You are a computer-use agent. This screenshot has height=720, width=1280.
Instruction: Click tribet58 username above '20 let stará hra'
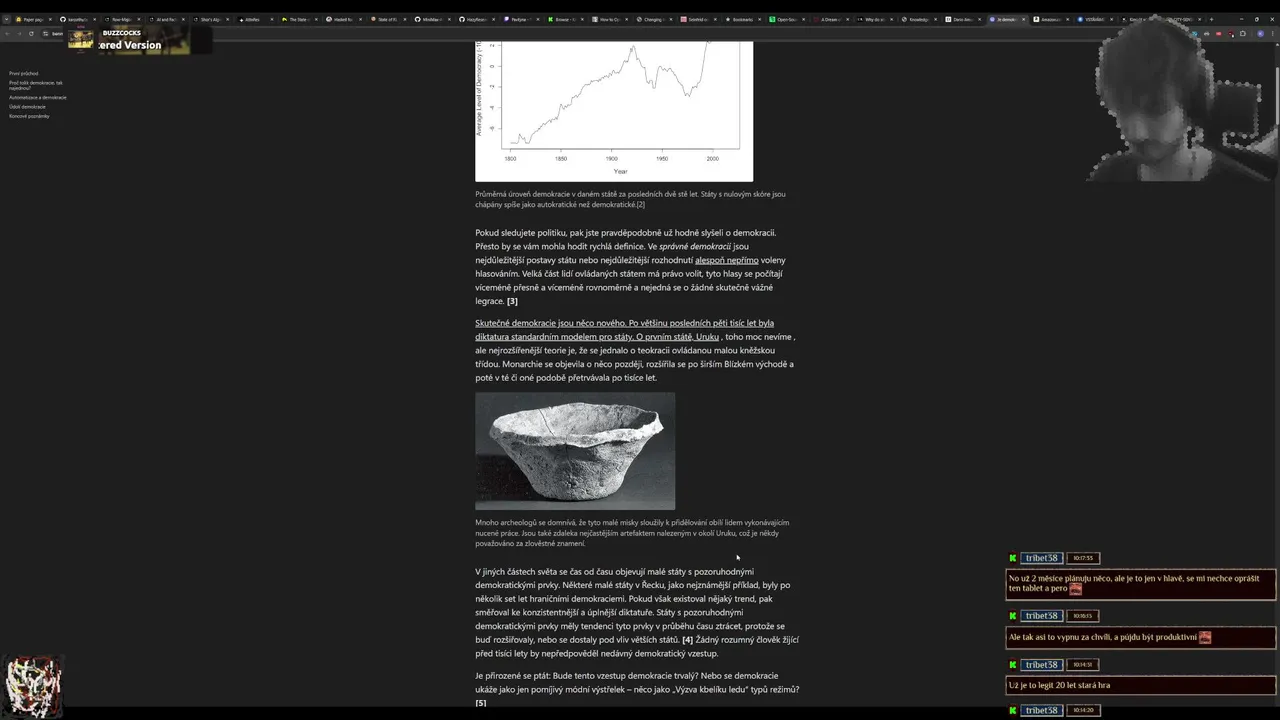coord(1041,665)
